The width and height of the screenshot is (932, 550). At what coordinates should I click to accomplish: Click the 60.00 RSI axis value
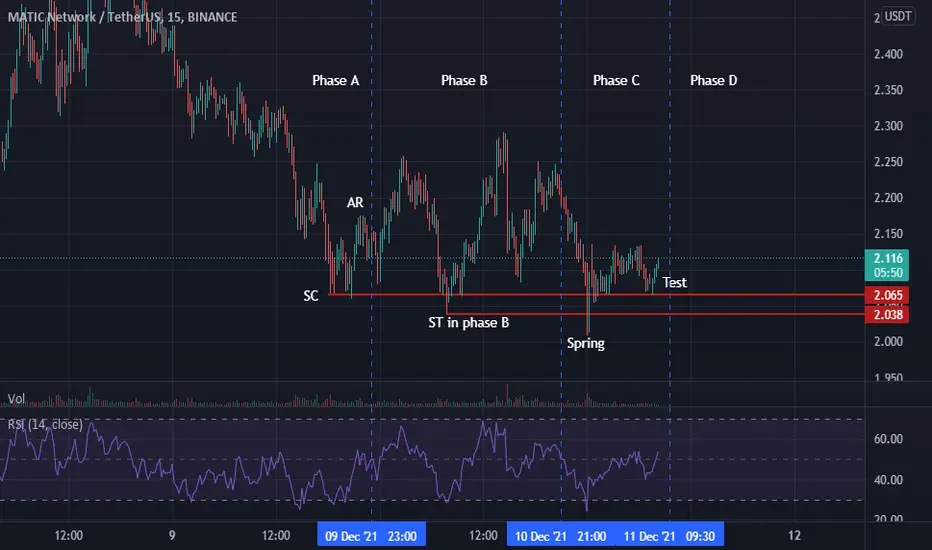pyautogui.click(x=888, y=439)
